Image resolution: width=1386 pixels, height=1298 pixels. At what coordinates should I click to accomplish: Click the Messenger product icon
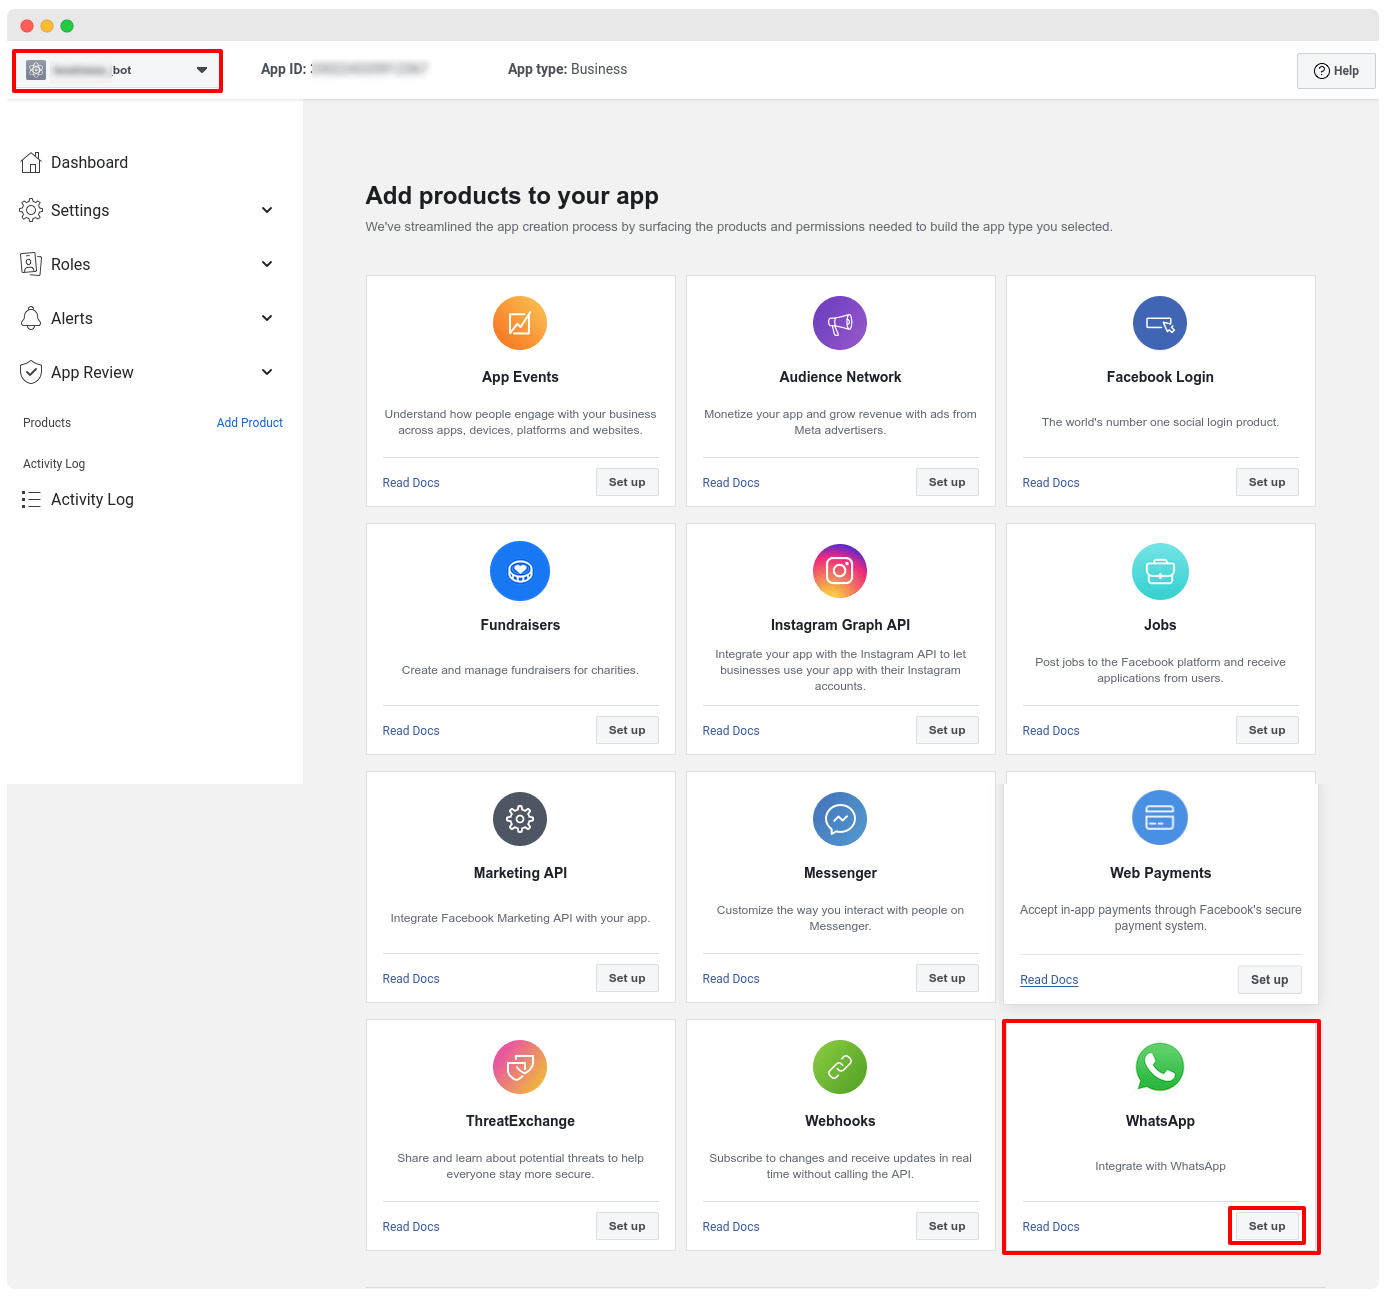click(840, 819)
